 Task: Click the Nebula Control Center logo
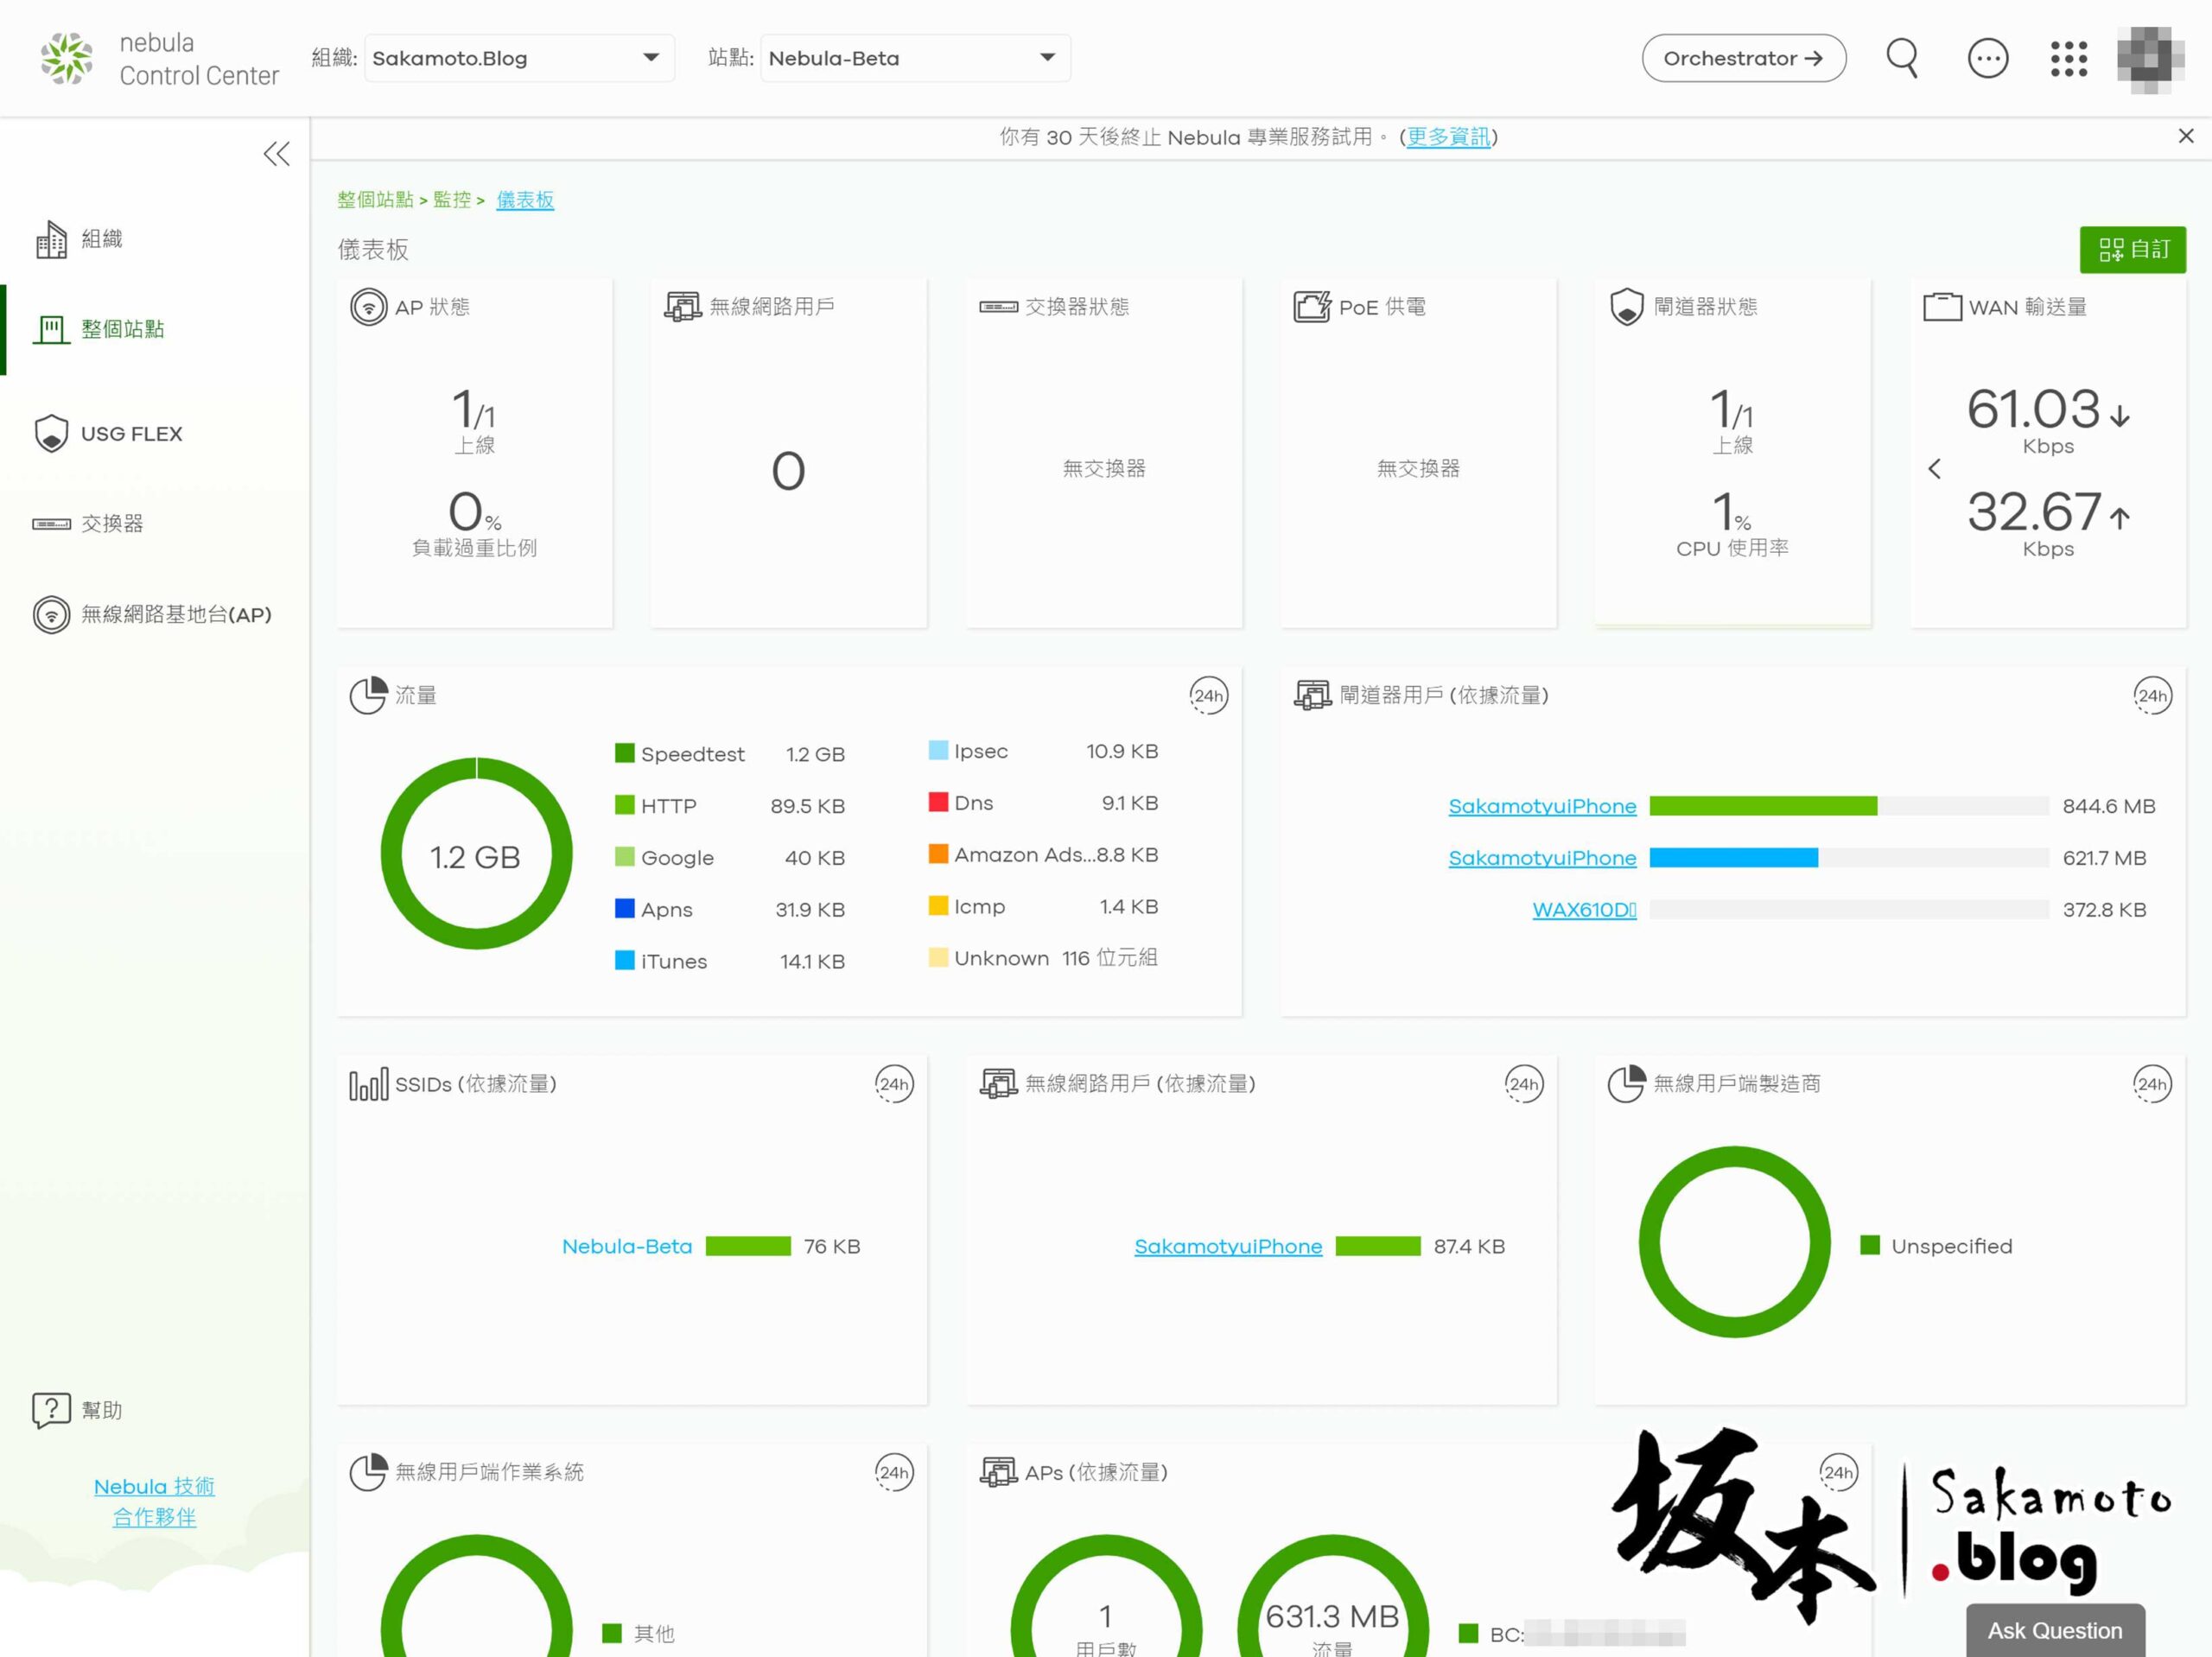click(x=160, y=58)
